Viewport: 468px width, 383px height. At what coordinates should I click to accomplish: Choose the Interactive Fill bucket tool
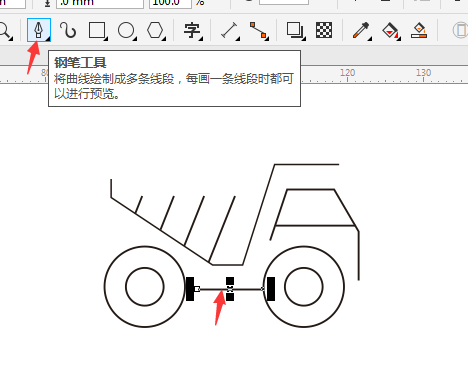click(x=391, y=31)
